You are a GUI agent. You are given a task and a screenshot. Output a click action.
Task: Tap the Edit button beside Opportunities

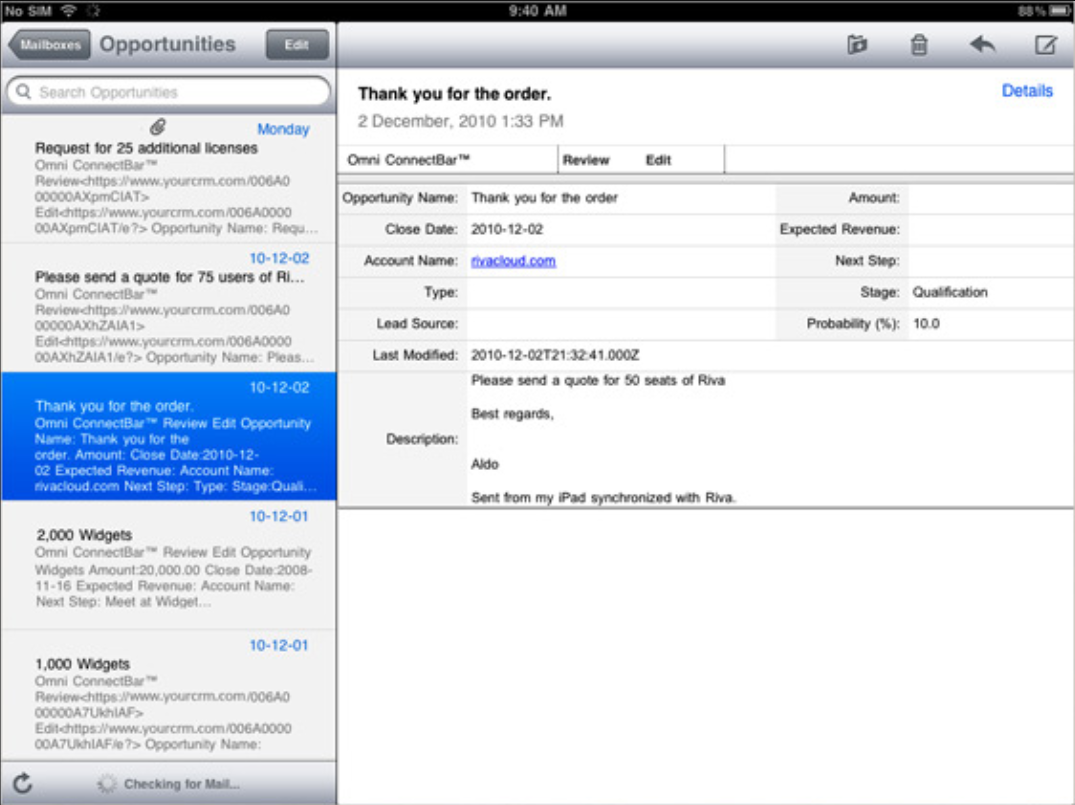tap(297, 45)
